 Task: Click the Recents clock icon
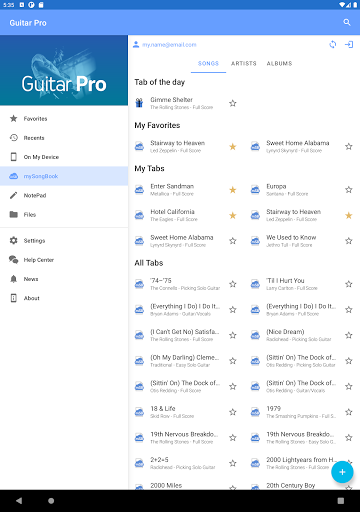point(13,138)
